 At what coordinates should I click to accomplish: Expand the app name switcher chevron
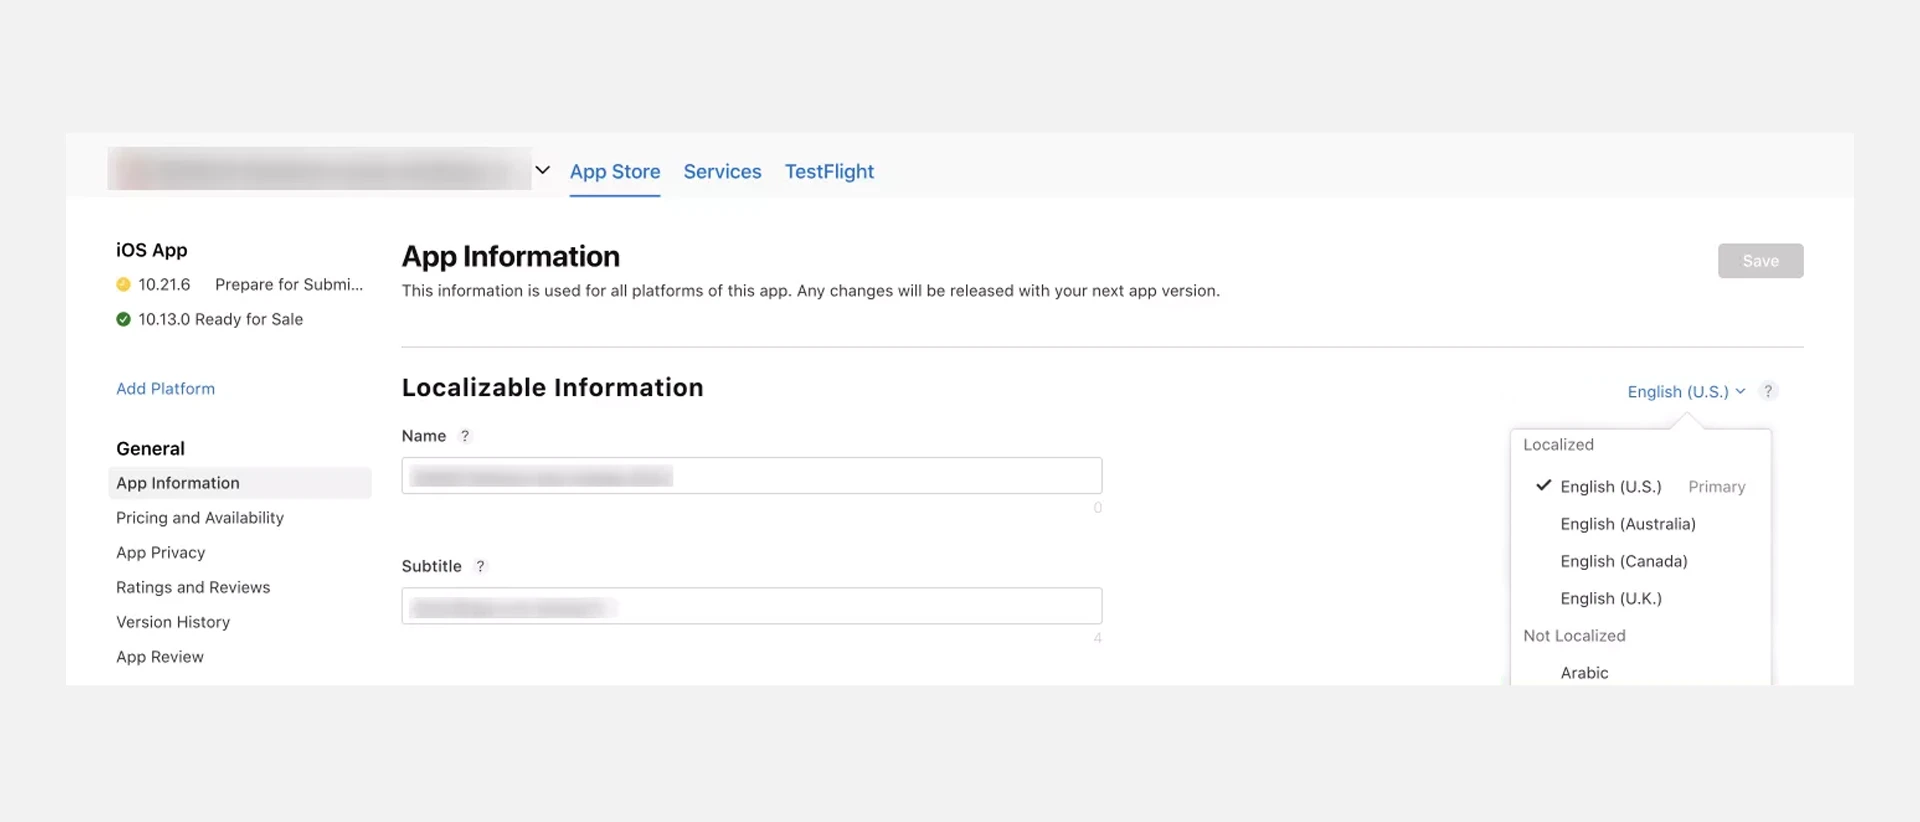tap(542, 170)
